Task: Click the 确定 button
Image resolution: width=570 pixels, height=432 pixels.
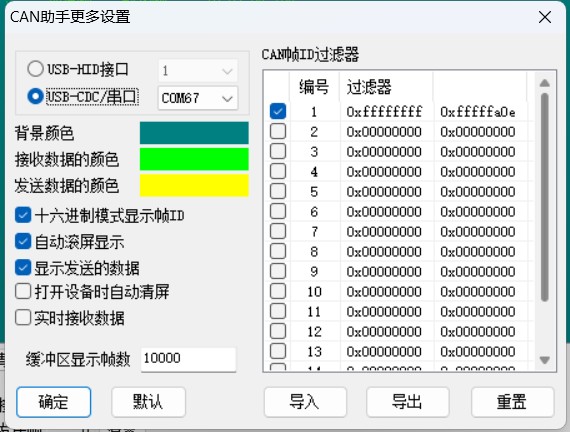Action: pos(53,402)
